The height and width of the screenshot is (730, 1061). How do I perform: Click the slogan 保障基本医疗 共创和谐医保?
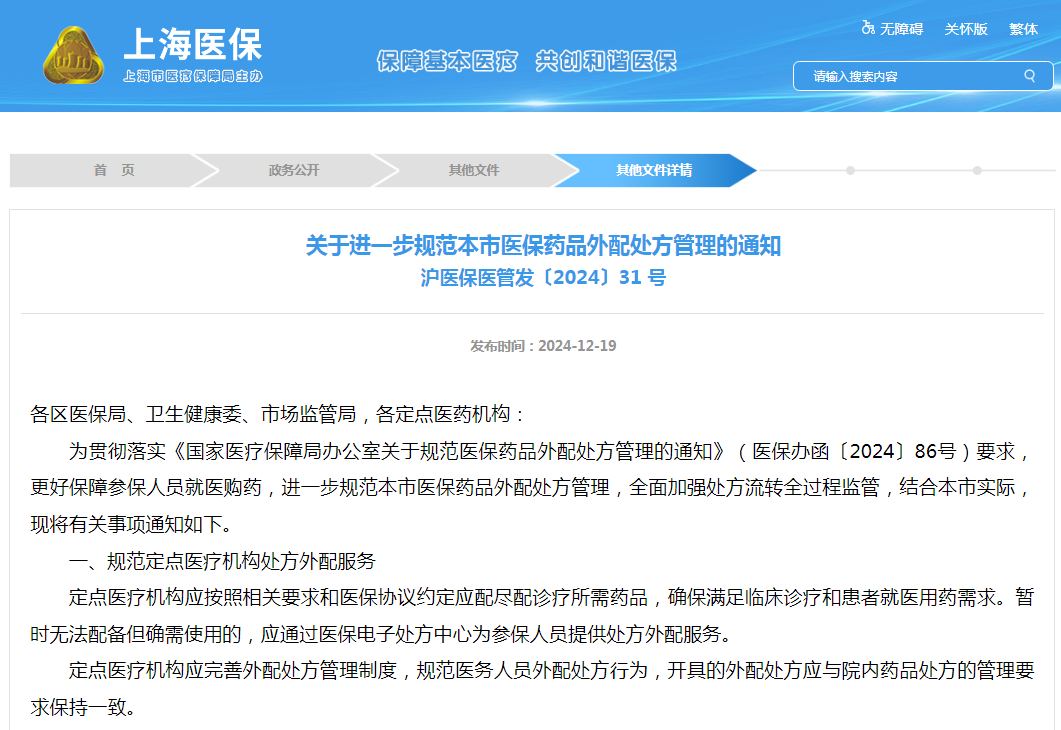[x=526, y=61]
